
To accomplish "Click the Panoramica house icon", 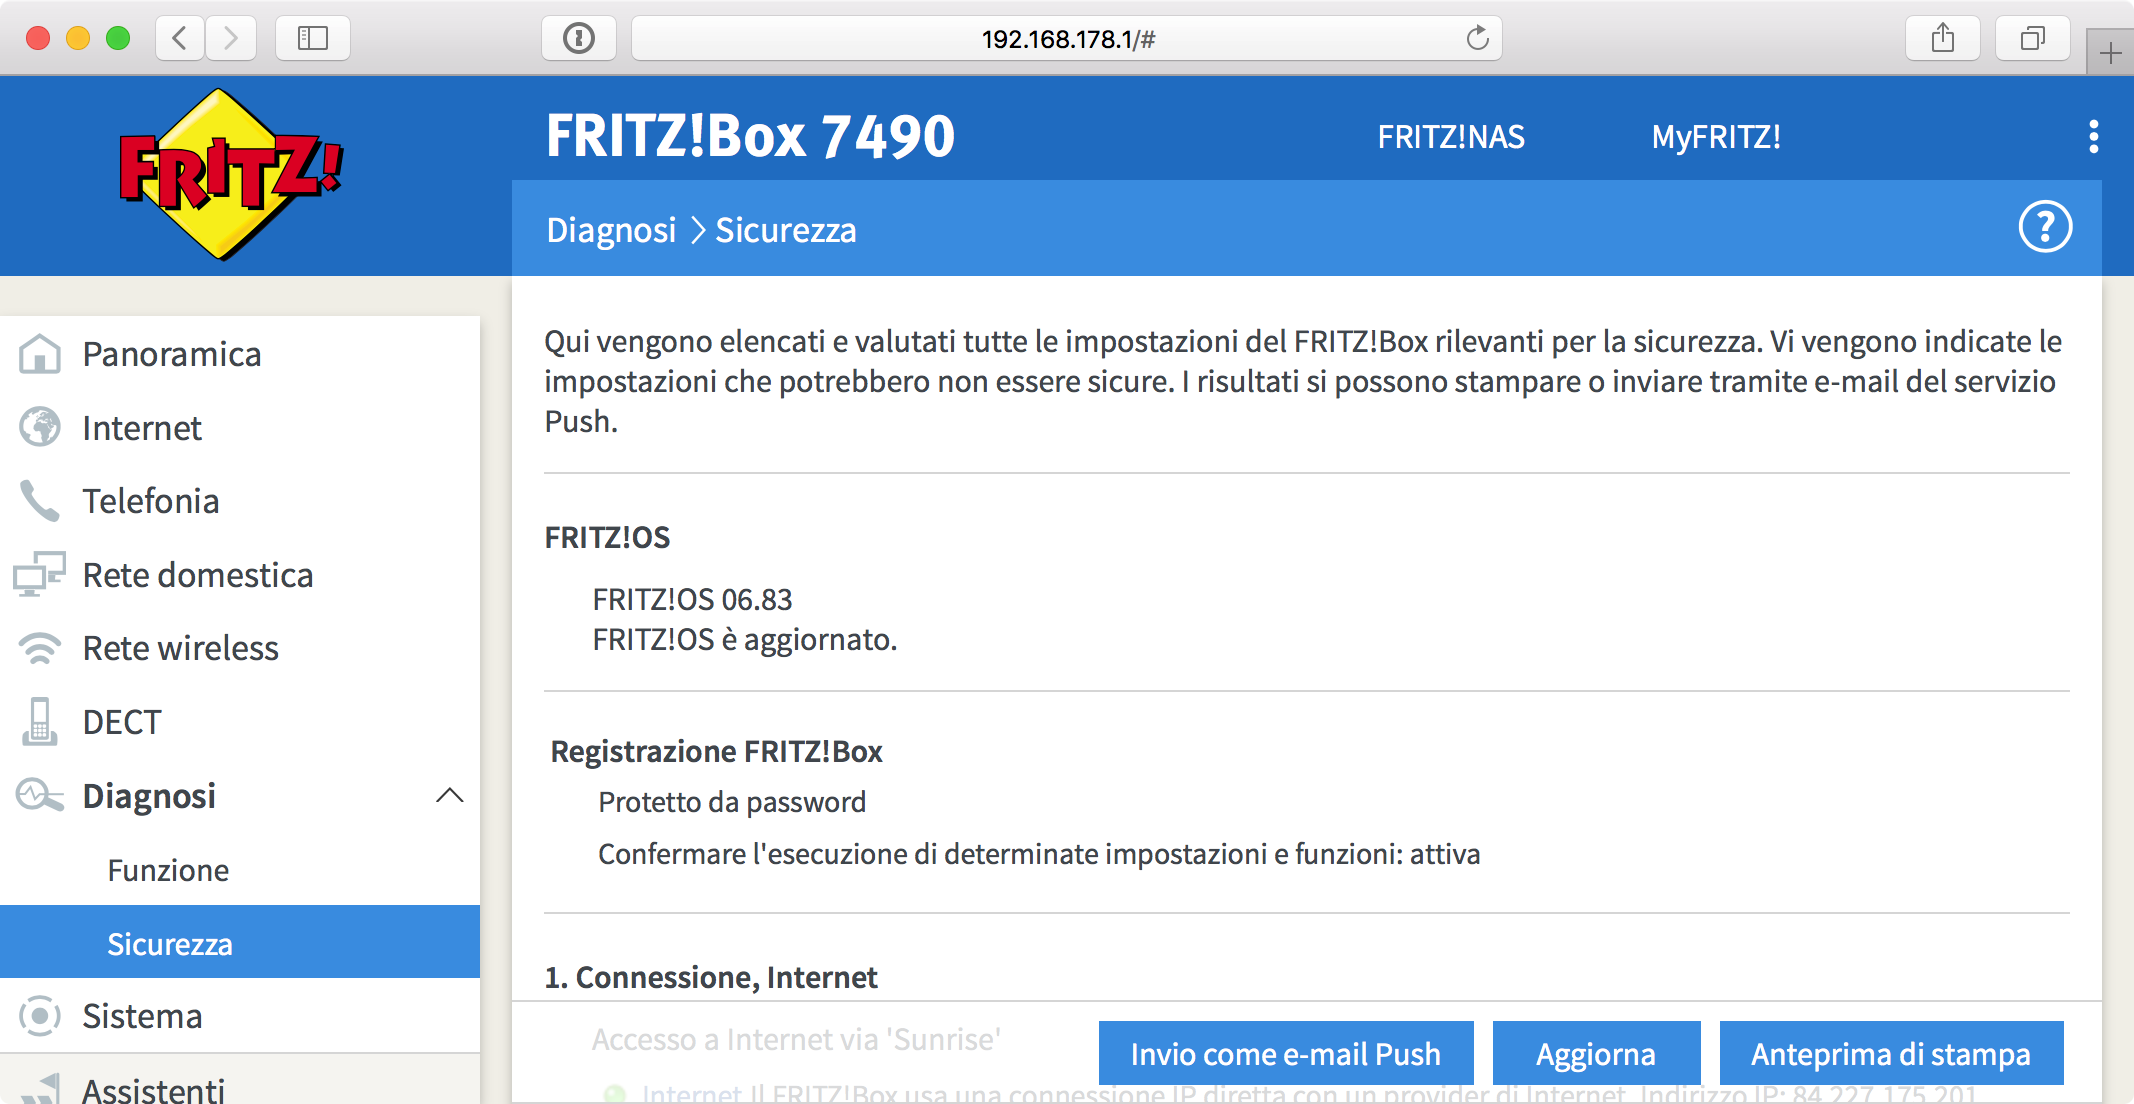I will point(40,354).
